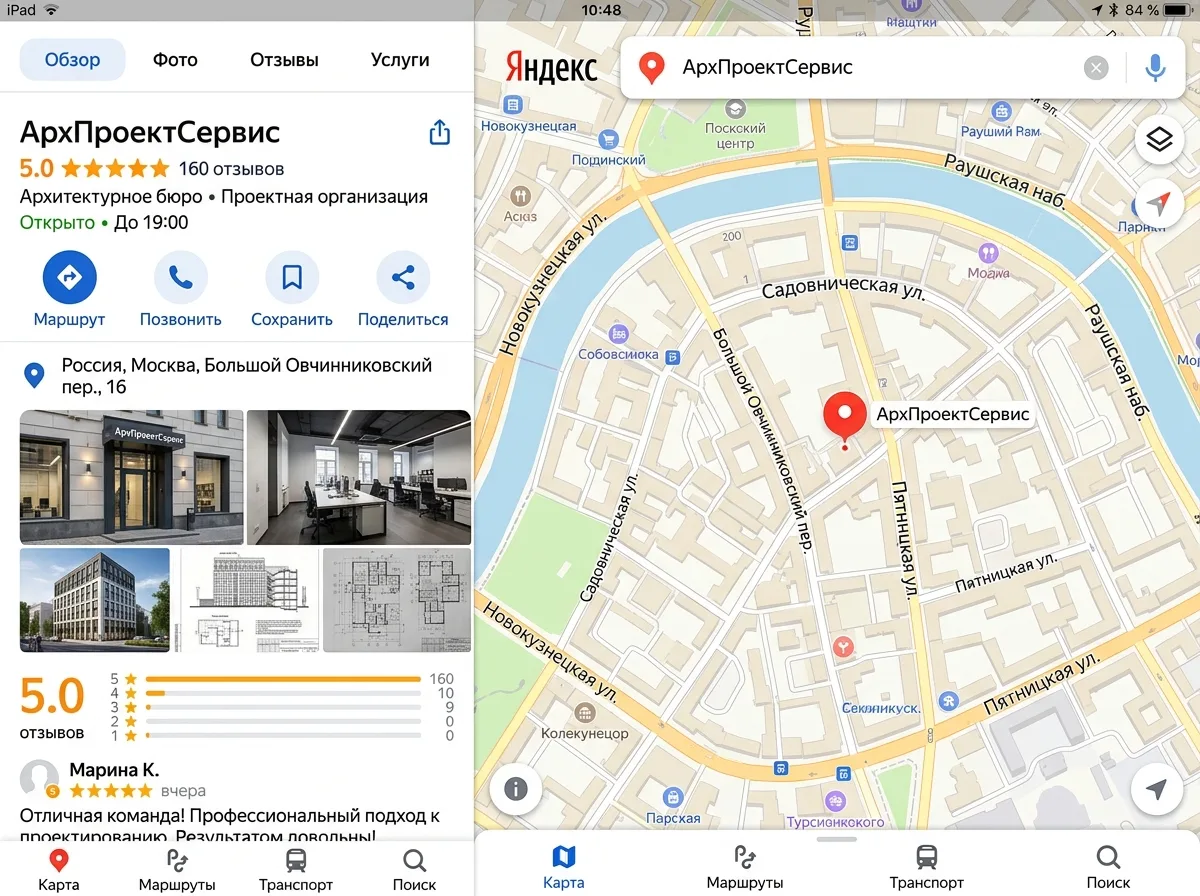
Task: Tap the Яндекс logo
Action: (552, 68)
